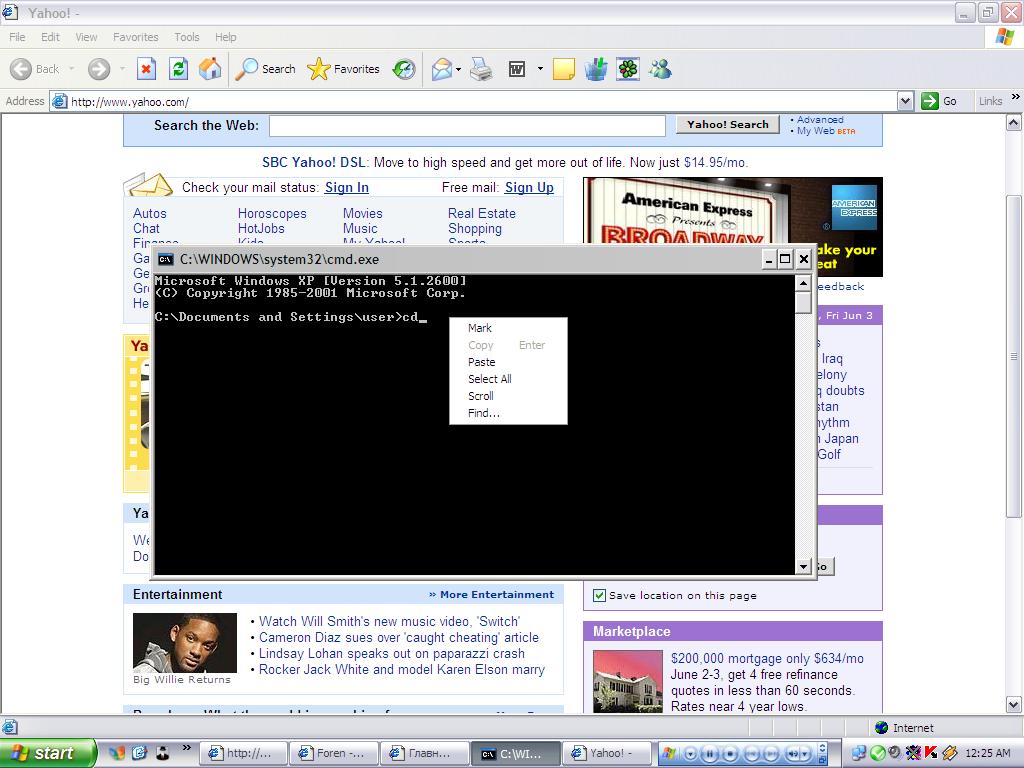Open the Edit button dropdown arrow
This screenshot has width=1024, height=768.
[x=540, y=69]
